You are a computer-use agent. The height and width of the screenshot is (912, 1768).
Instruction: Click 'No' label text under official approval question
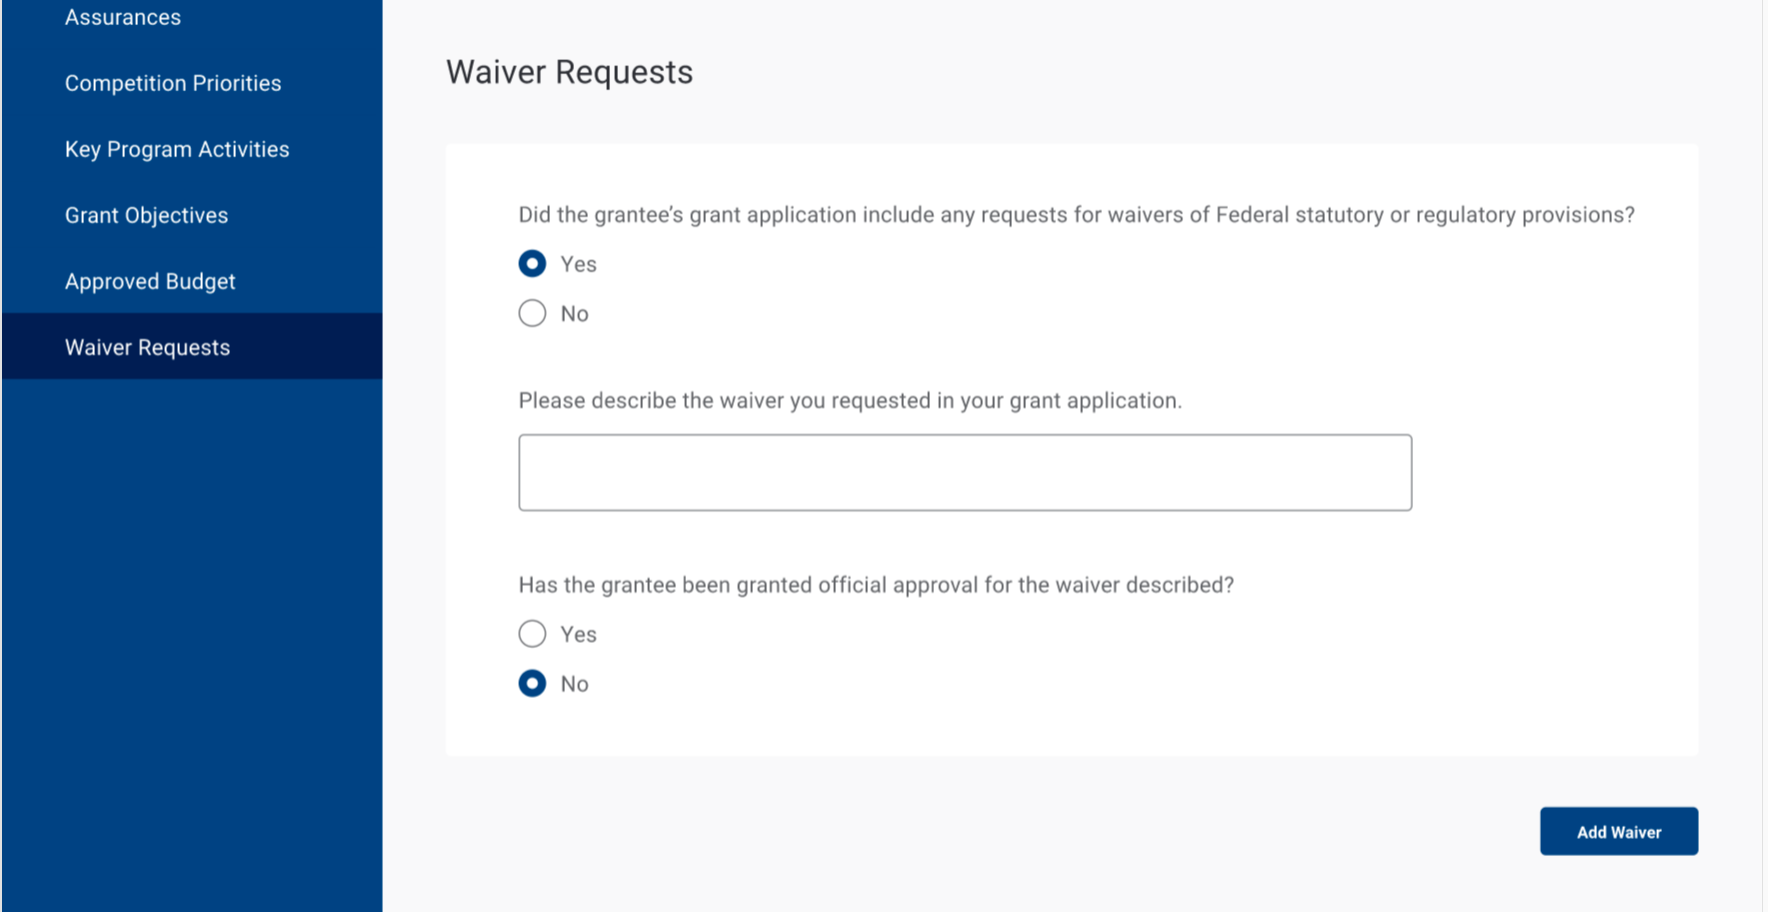[x=574, y=685]
